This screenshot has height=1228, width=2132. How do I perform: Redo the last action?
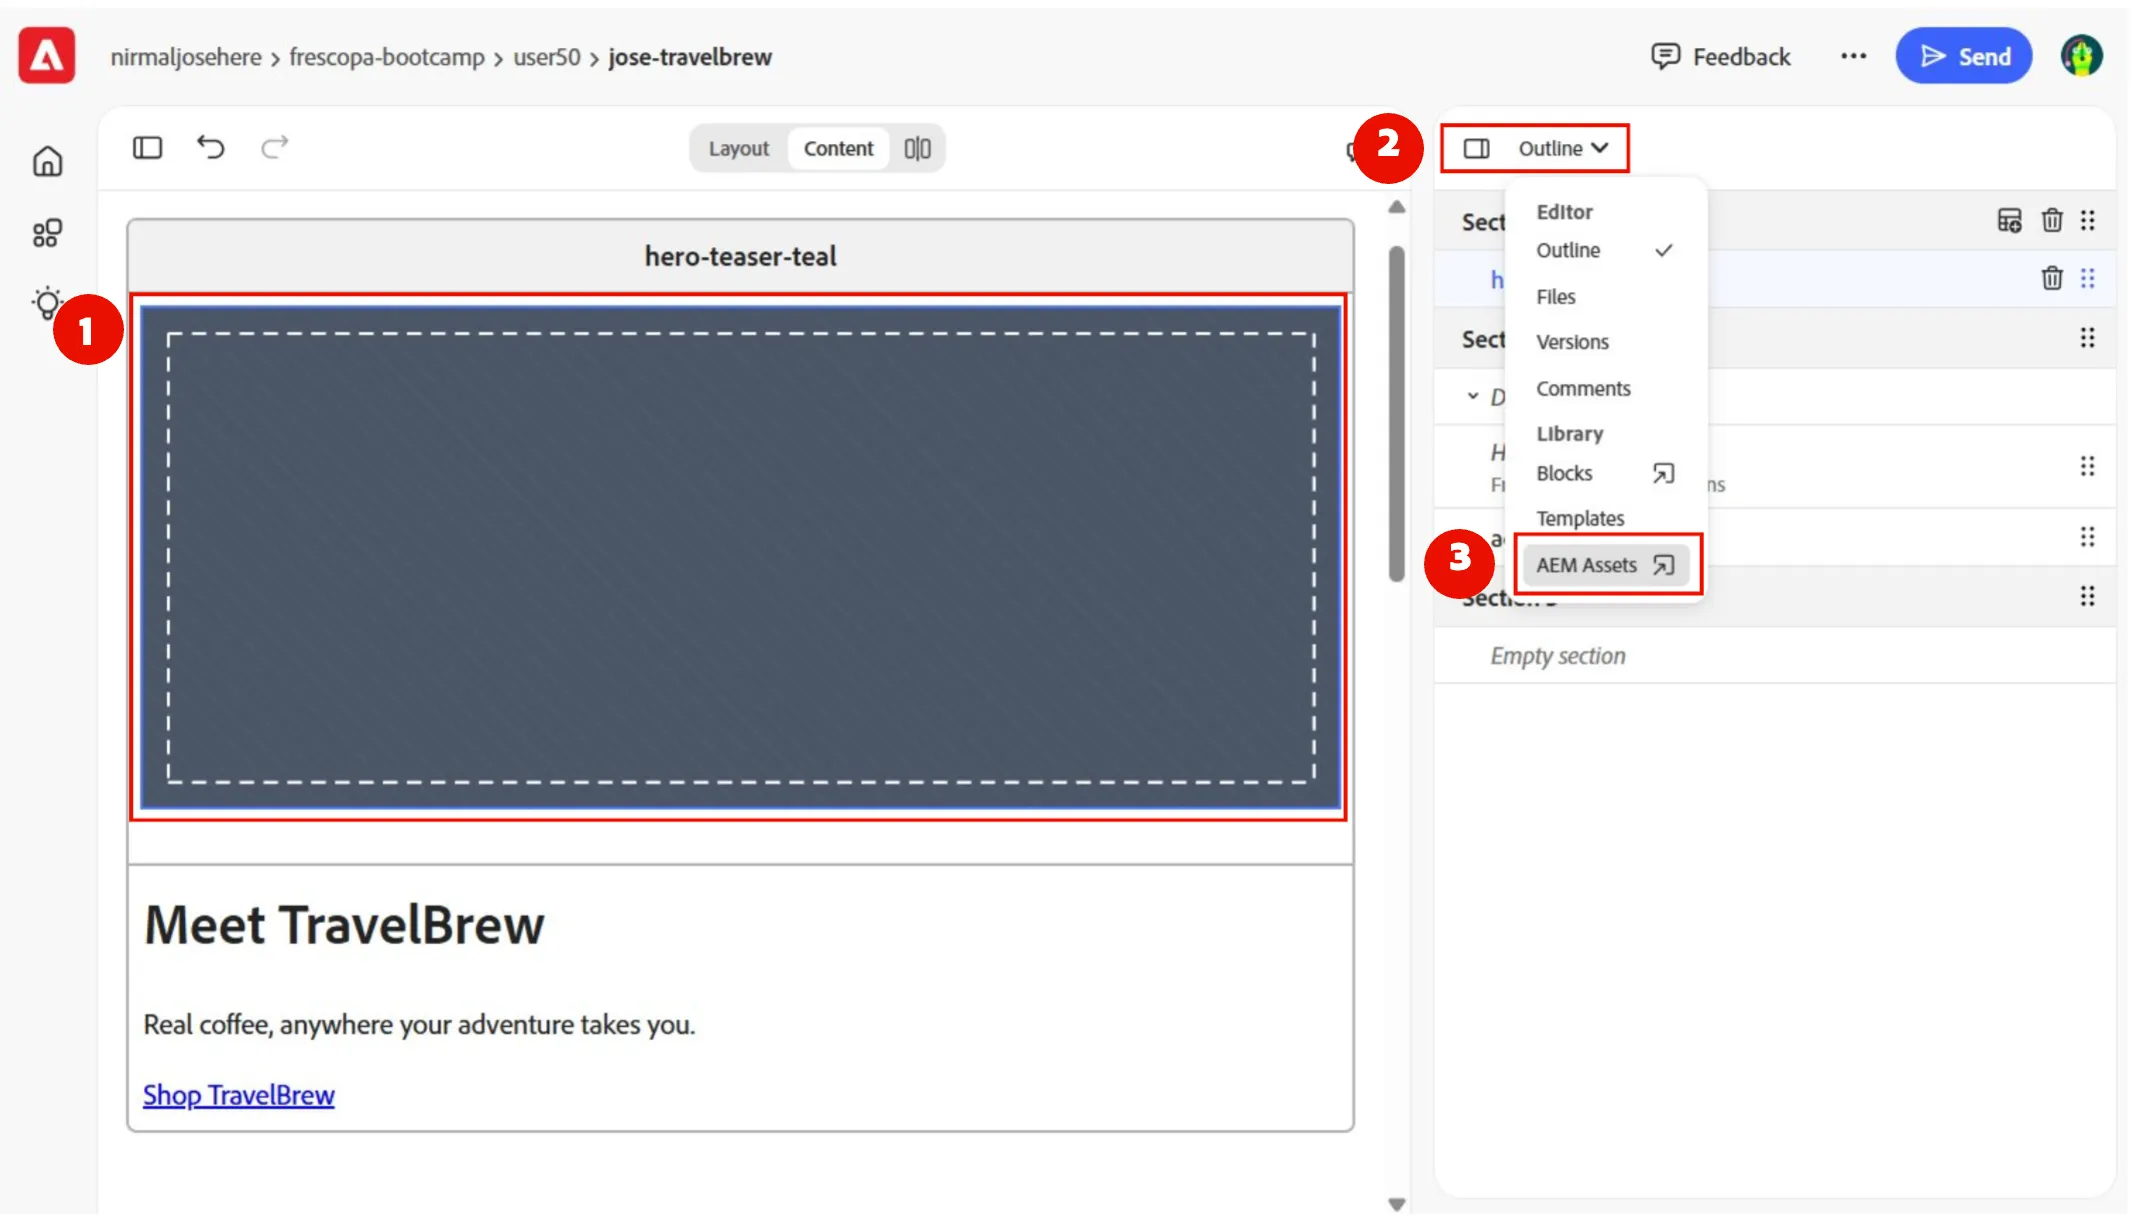click(274, 148)
